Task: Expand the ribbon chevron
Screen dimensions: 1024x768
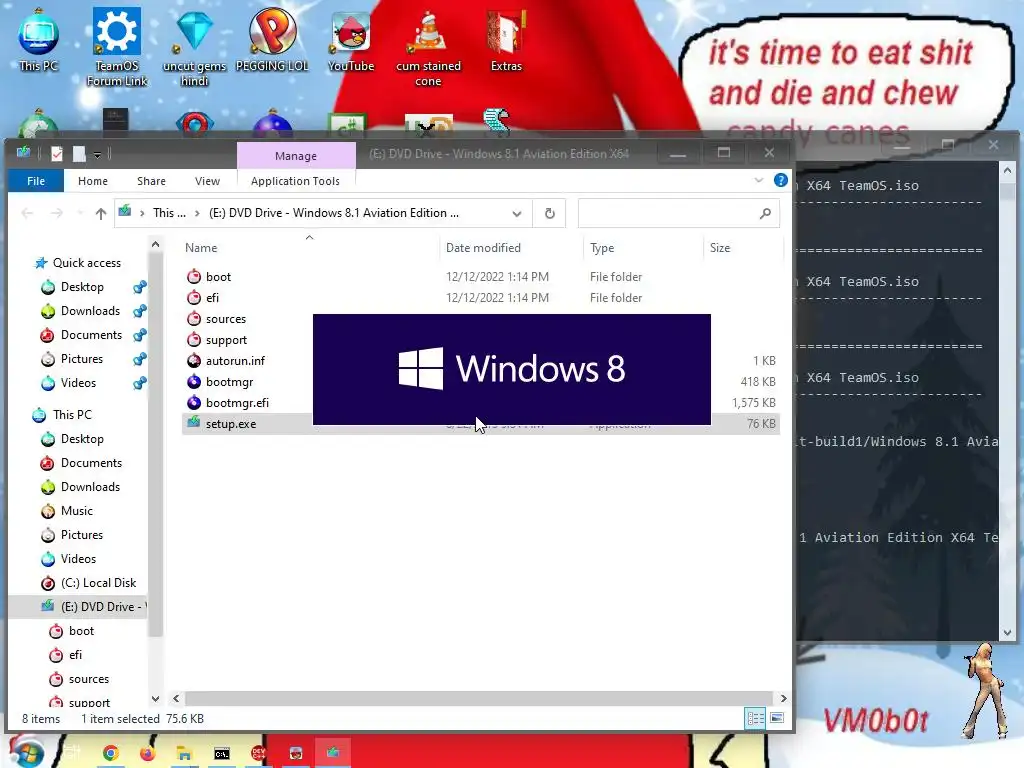Action: (x=758, y=180)
